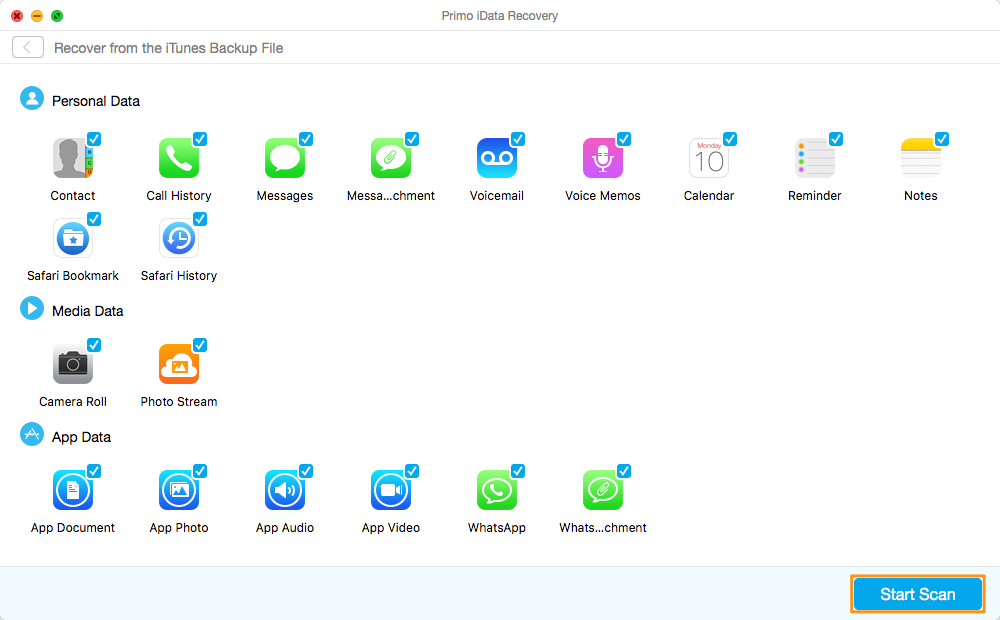Uncheck the Reminder checkbox

click(x=835, y=139)
